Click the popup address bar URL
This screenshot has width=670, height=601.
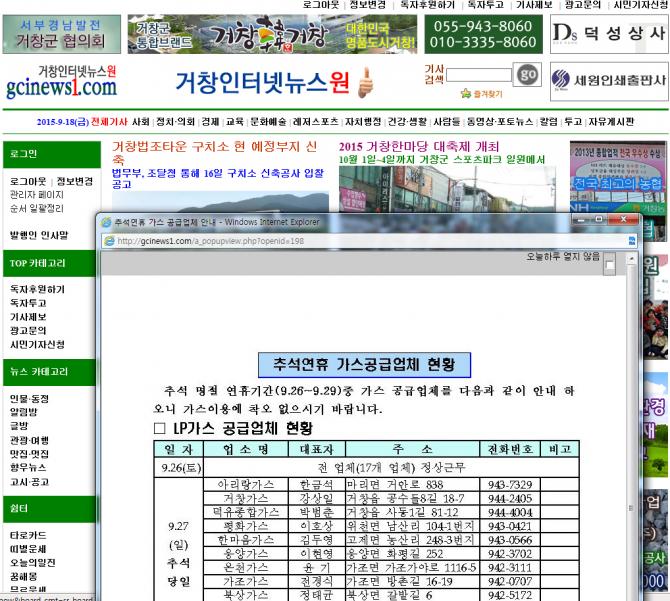pos(211,241)
